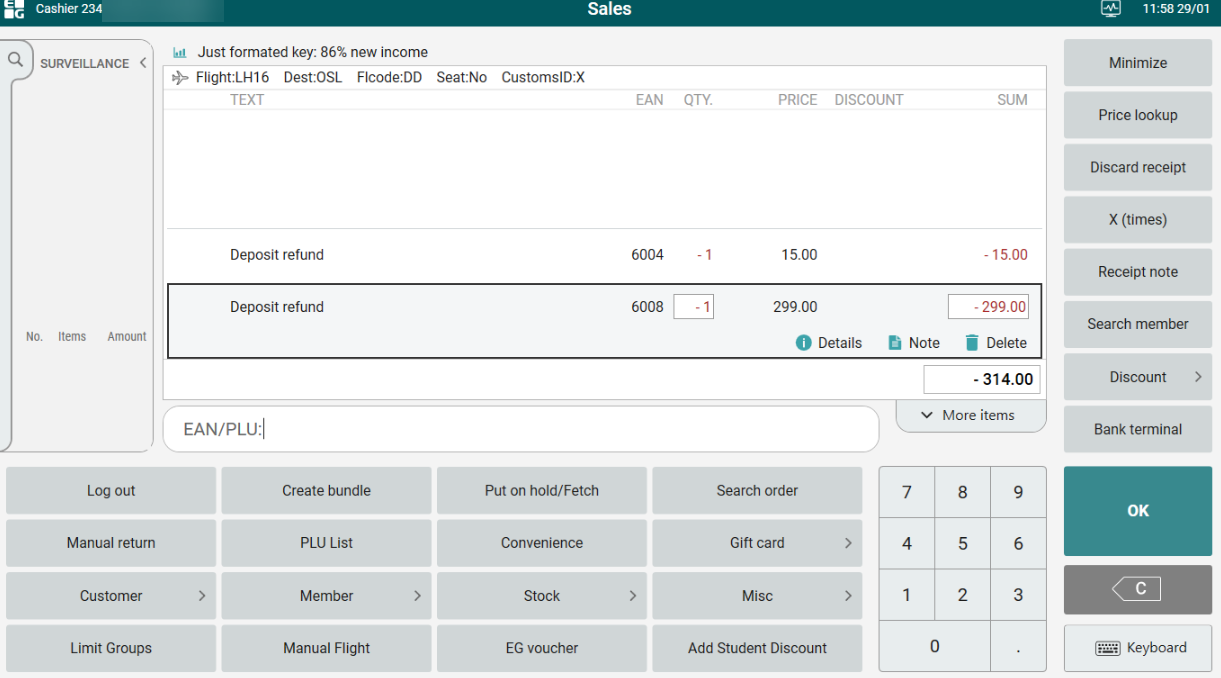
Task: Click the system monitor icon in header
Action: (1111, 9)
